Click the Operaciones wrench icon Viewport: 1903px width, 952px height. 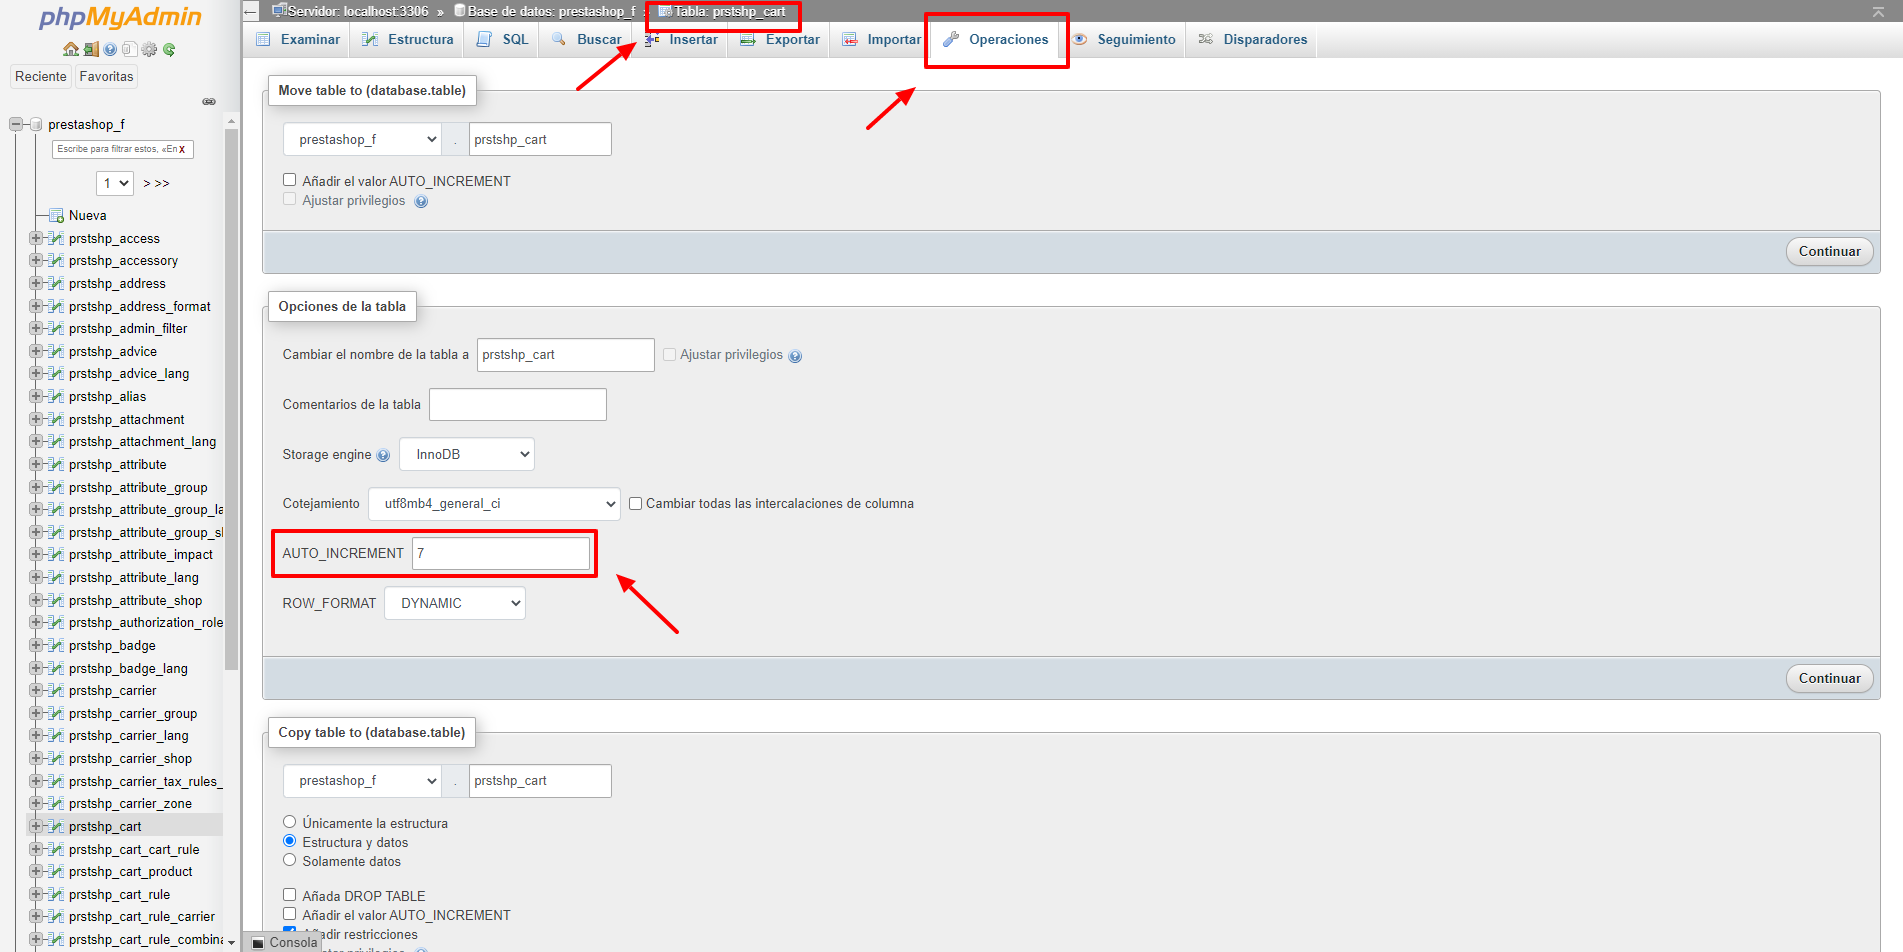pyautogui.click(x=951, y=39)
